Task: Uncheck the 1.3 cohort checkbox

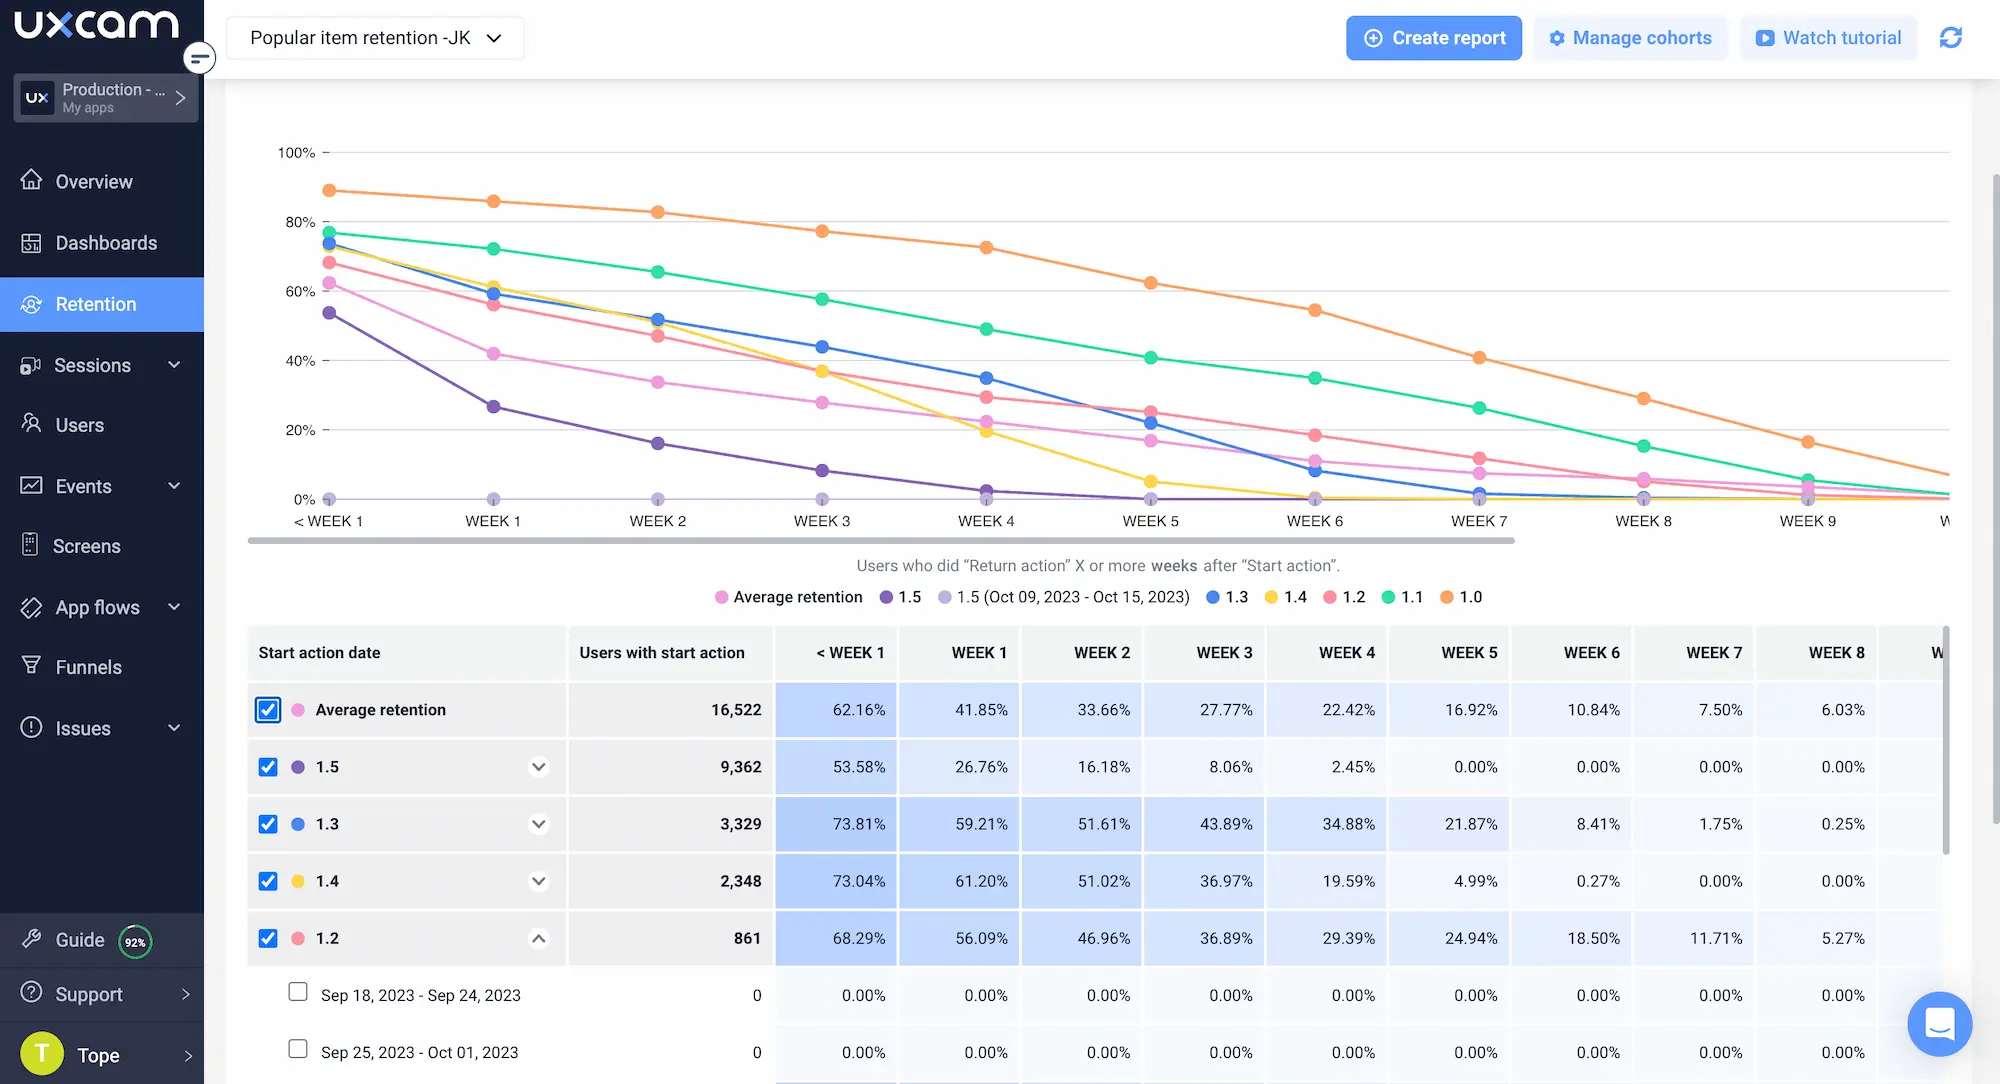Action: point(268,824)
